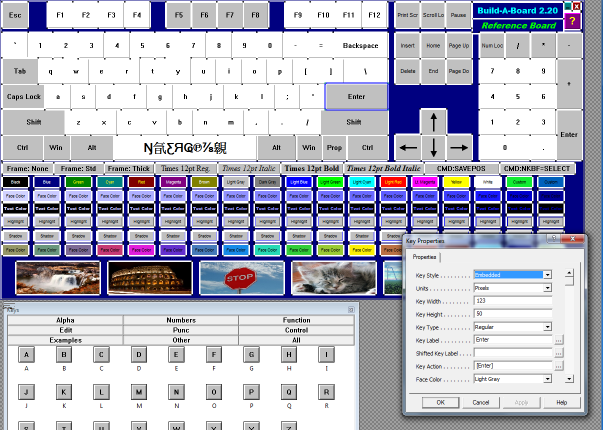Viewport: 603px width, 430px height.
Task: Click OK in Key Properties dialog
Action: [x=440, y=402]
